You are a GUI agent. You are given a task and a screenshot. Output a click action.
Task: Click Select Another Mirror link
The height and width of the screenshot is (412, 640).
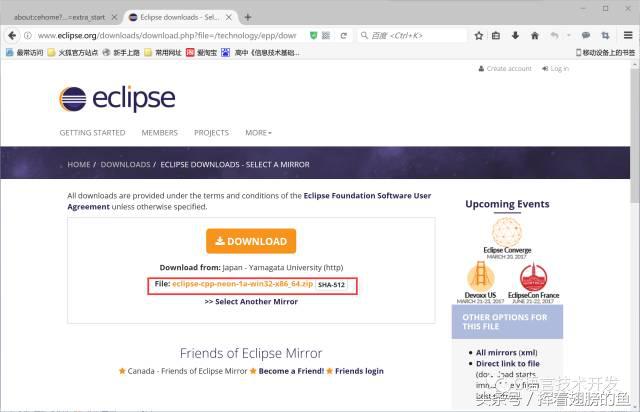tap(251, 301)
